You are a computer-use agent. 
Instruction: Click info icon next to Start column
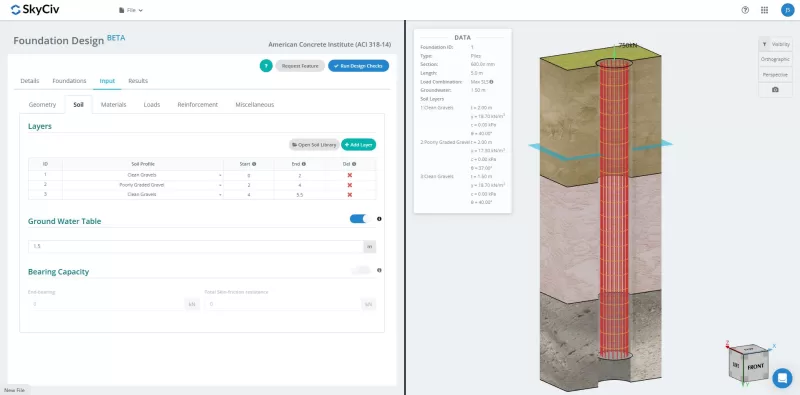click(254, 164)
